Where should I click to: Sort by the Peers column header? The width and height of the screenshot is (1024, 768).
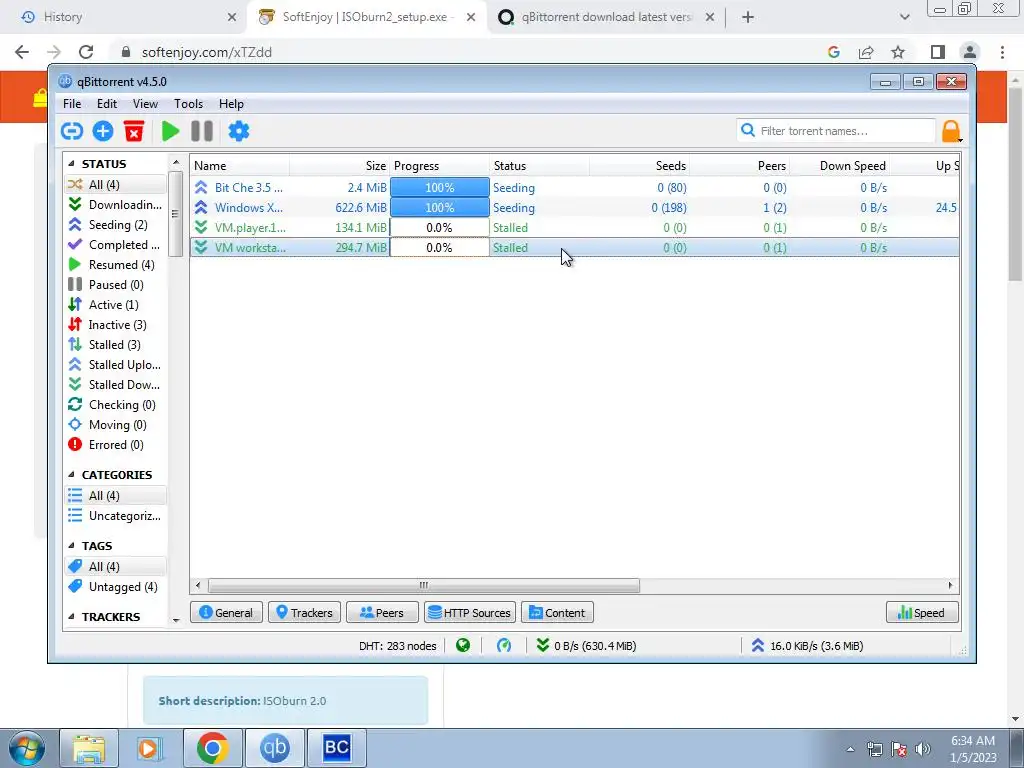click(x=739, y=166)
